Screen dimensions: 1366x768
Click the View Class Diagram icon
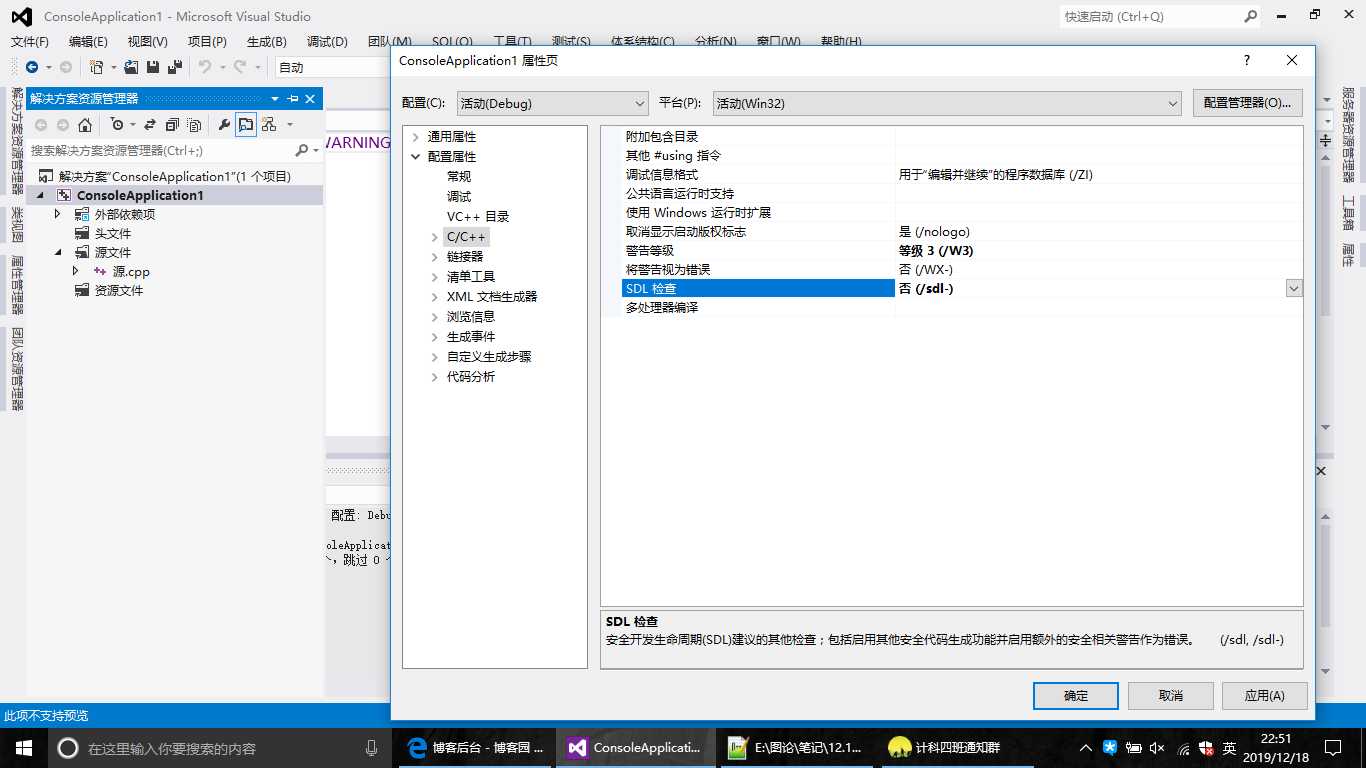pos(268,125)
